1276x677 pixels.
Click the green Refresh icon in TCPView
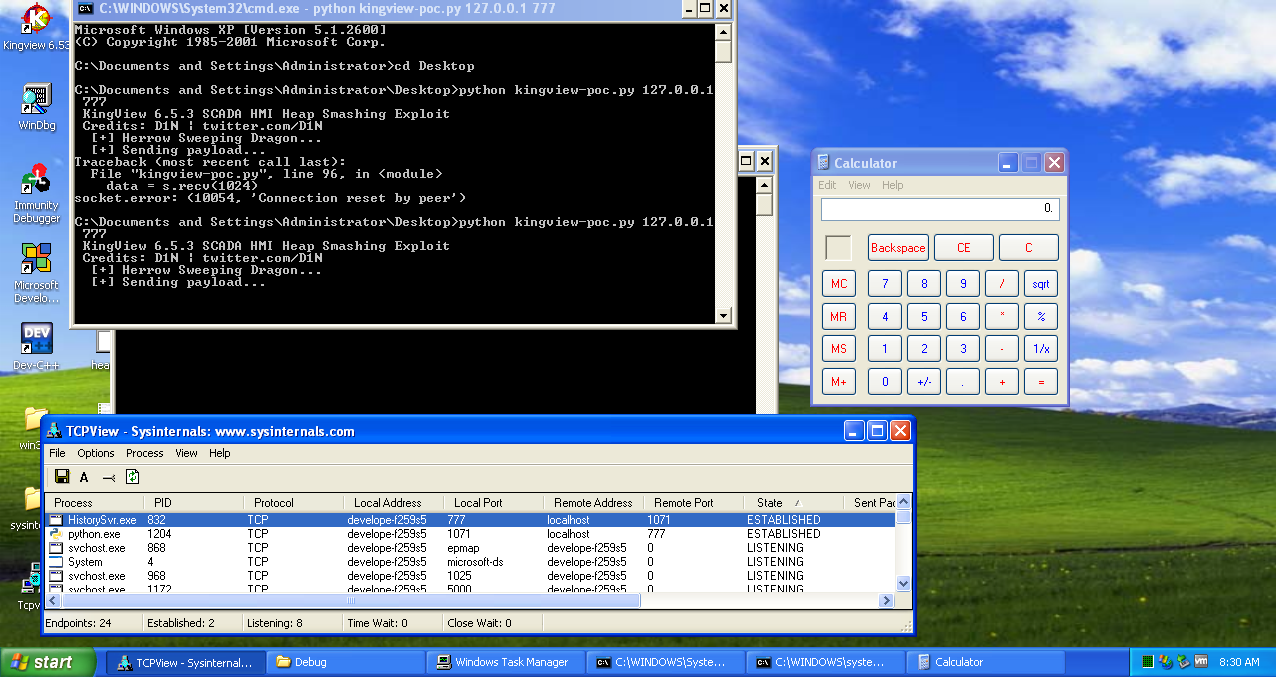click(x=132, y=477)
